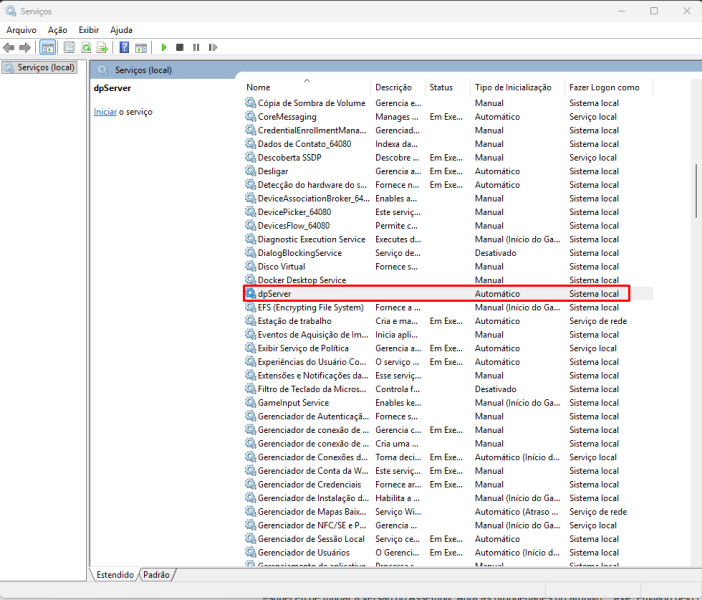Click the Stop service toolbar icon
Screen dimensions: 702x600
tap(180, 47)
